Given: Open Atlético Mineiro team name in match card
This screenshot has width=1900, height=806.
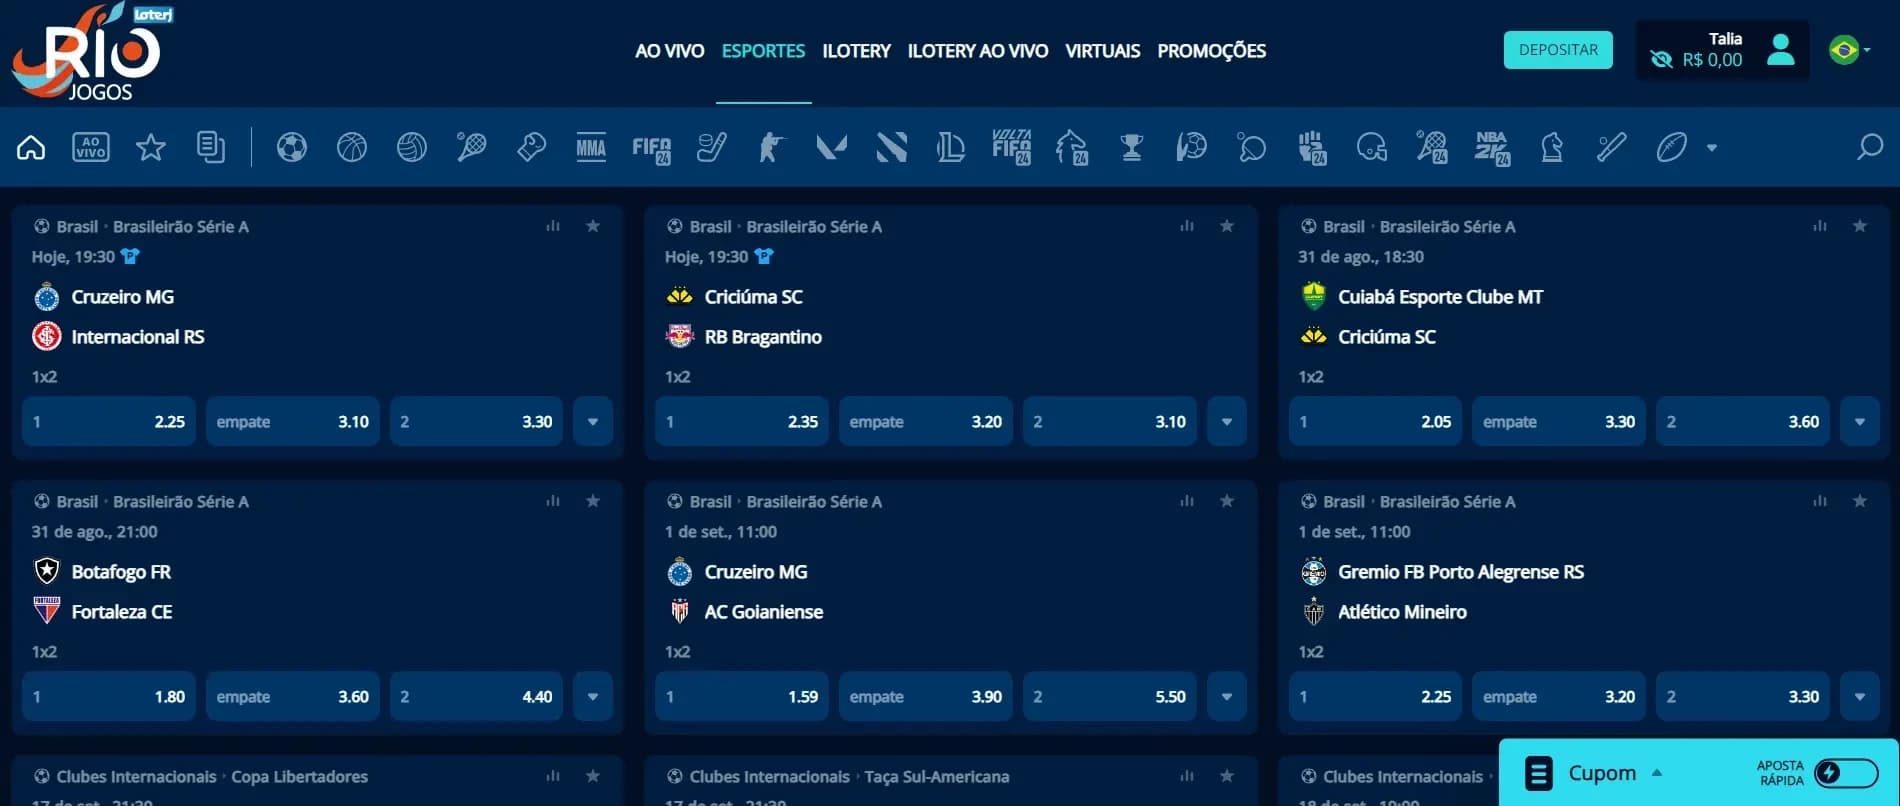Looking at the screenshot, I should tap(1402, 612).
